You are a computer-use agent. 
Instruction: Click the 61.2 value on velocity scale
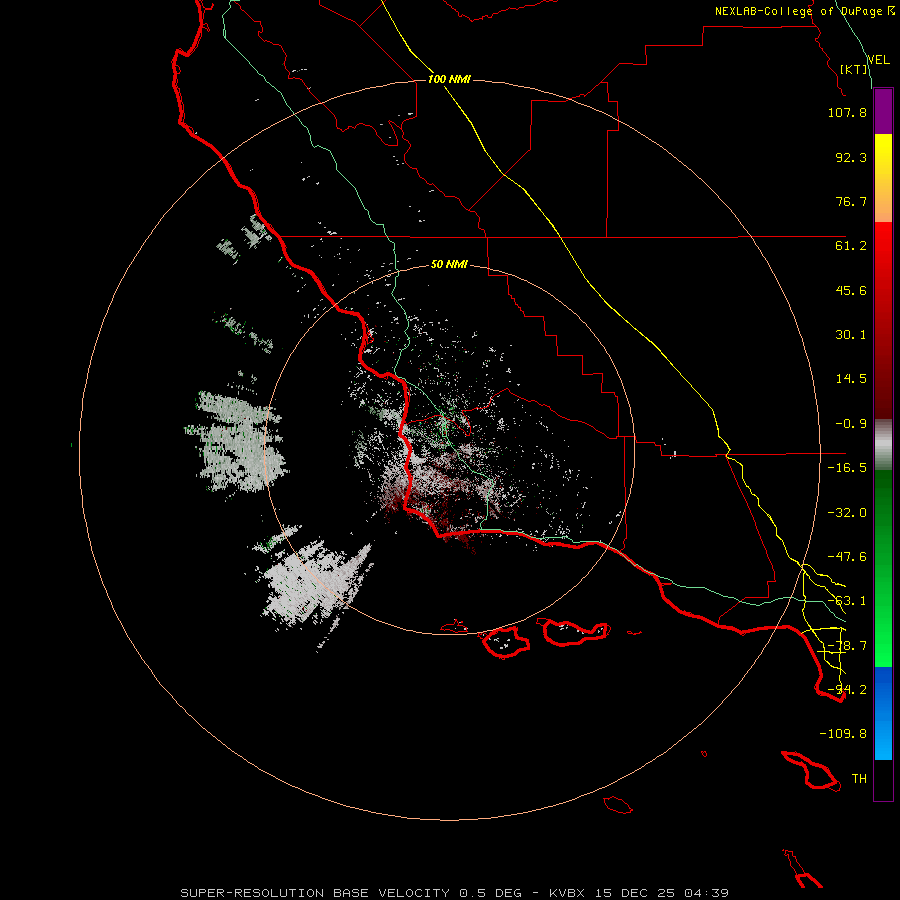click(851, 246)
